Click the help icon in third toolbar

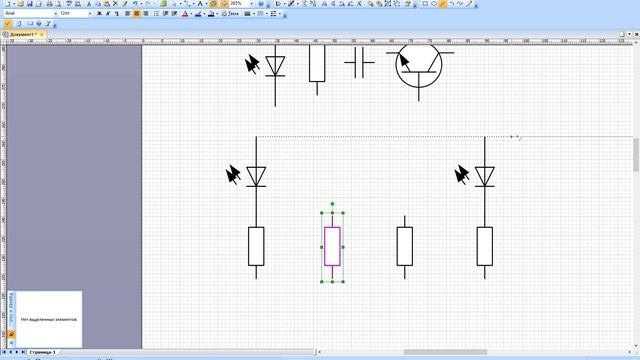point(39,24)
